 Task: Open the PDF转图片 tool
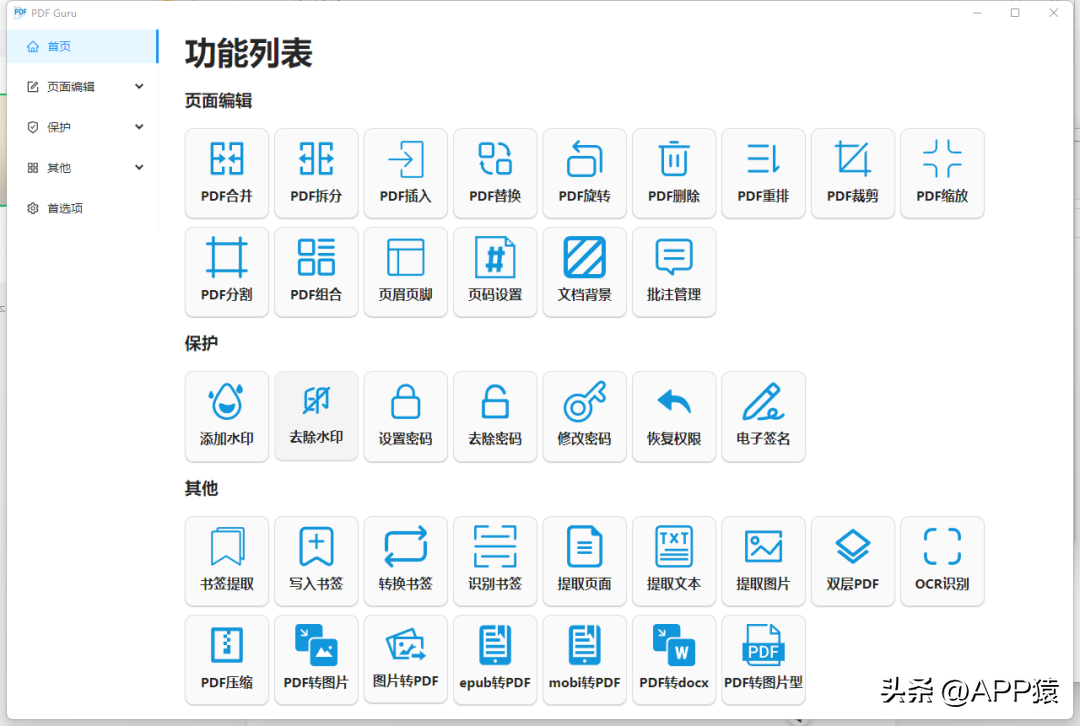pos(316,660)
